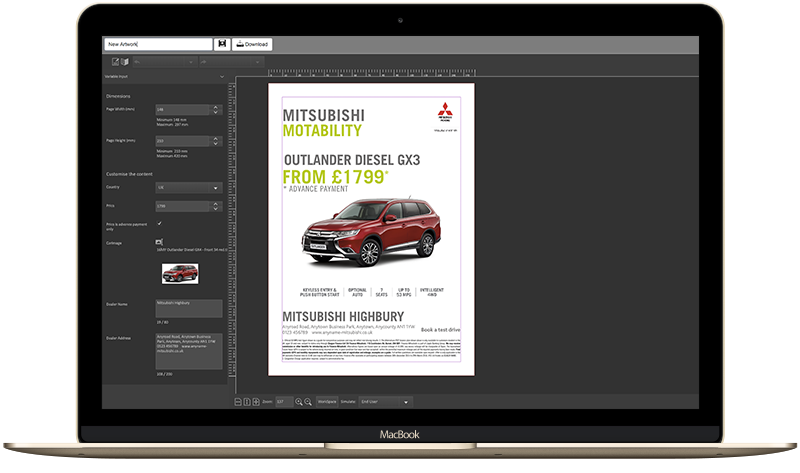Open the redo history dropdown
This screenshot has height=473, width=800.
pos(257,62)
